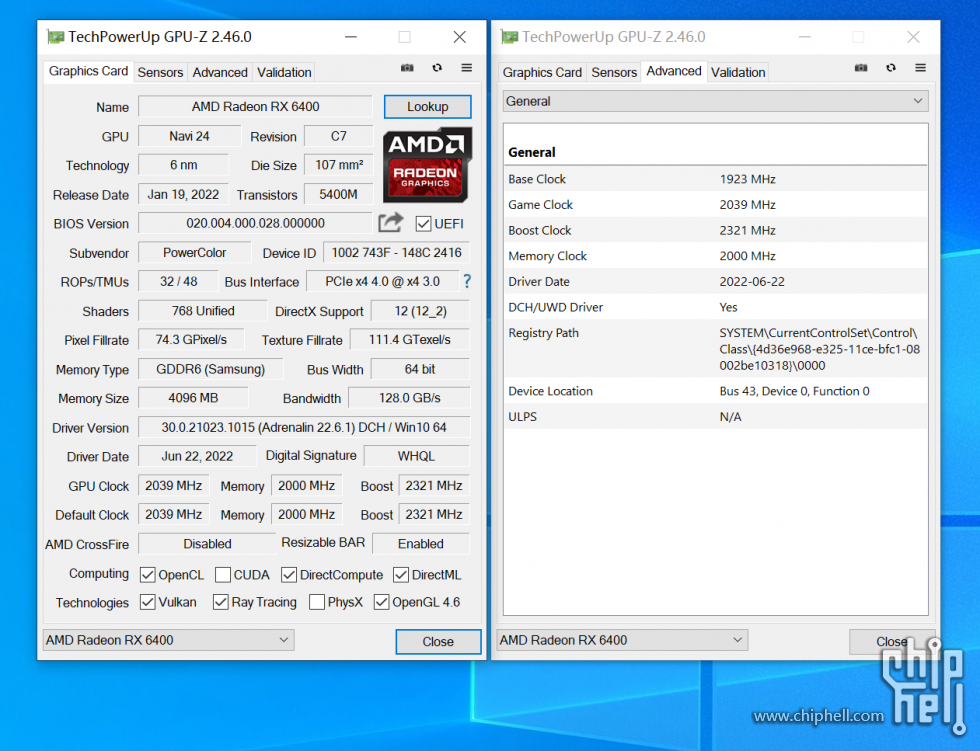Viewport: 980px width, 751px height.
Task: Click the Device ID field 1002 743F
Action: point(396,252)
